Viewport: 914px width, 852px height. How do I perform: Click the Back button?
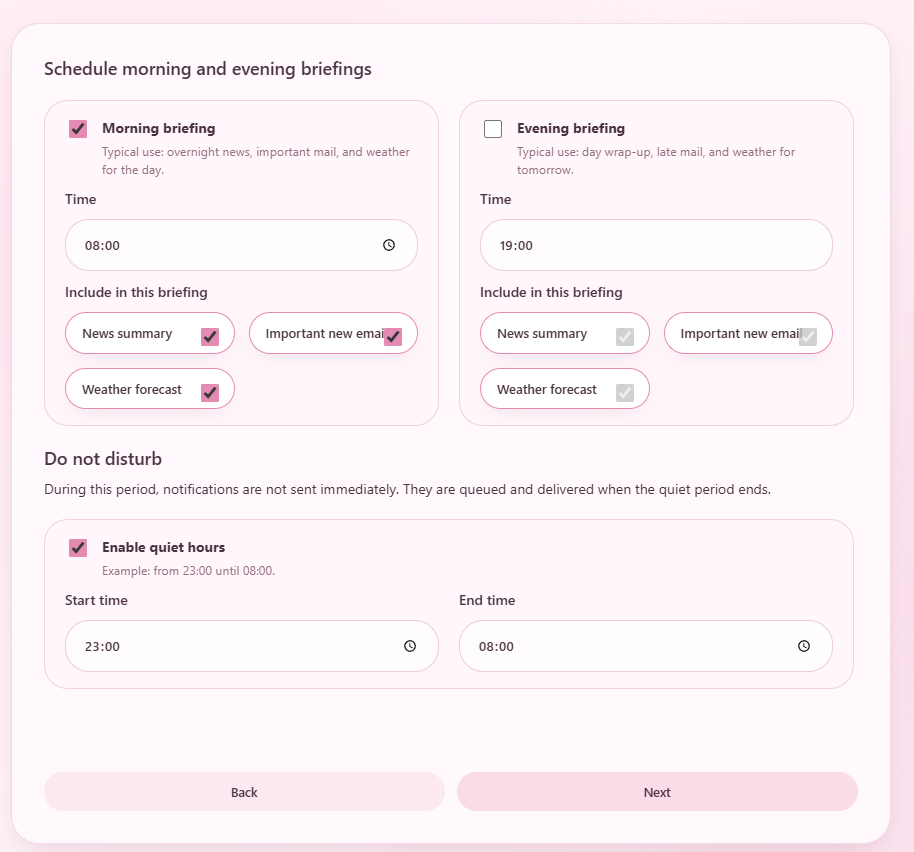coord(244,791)
